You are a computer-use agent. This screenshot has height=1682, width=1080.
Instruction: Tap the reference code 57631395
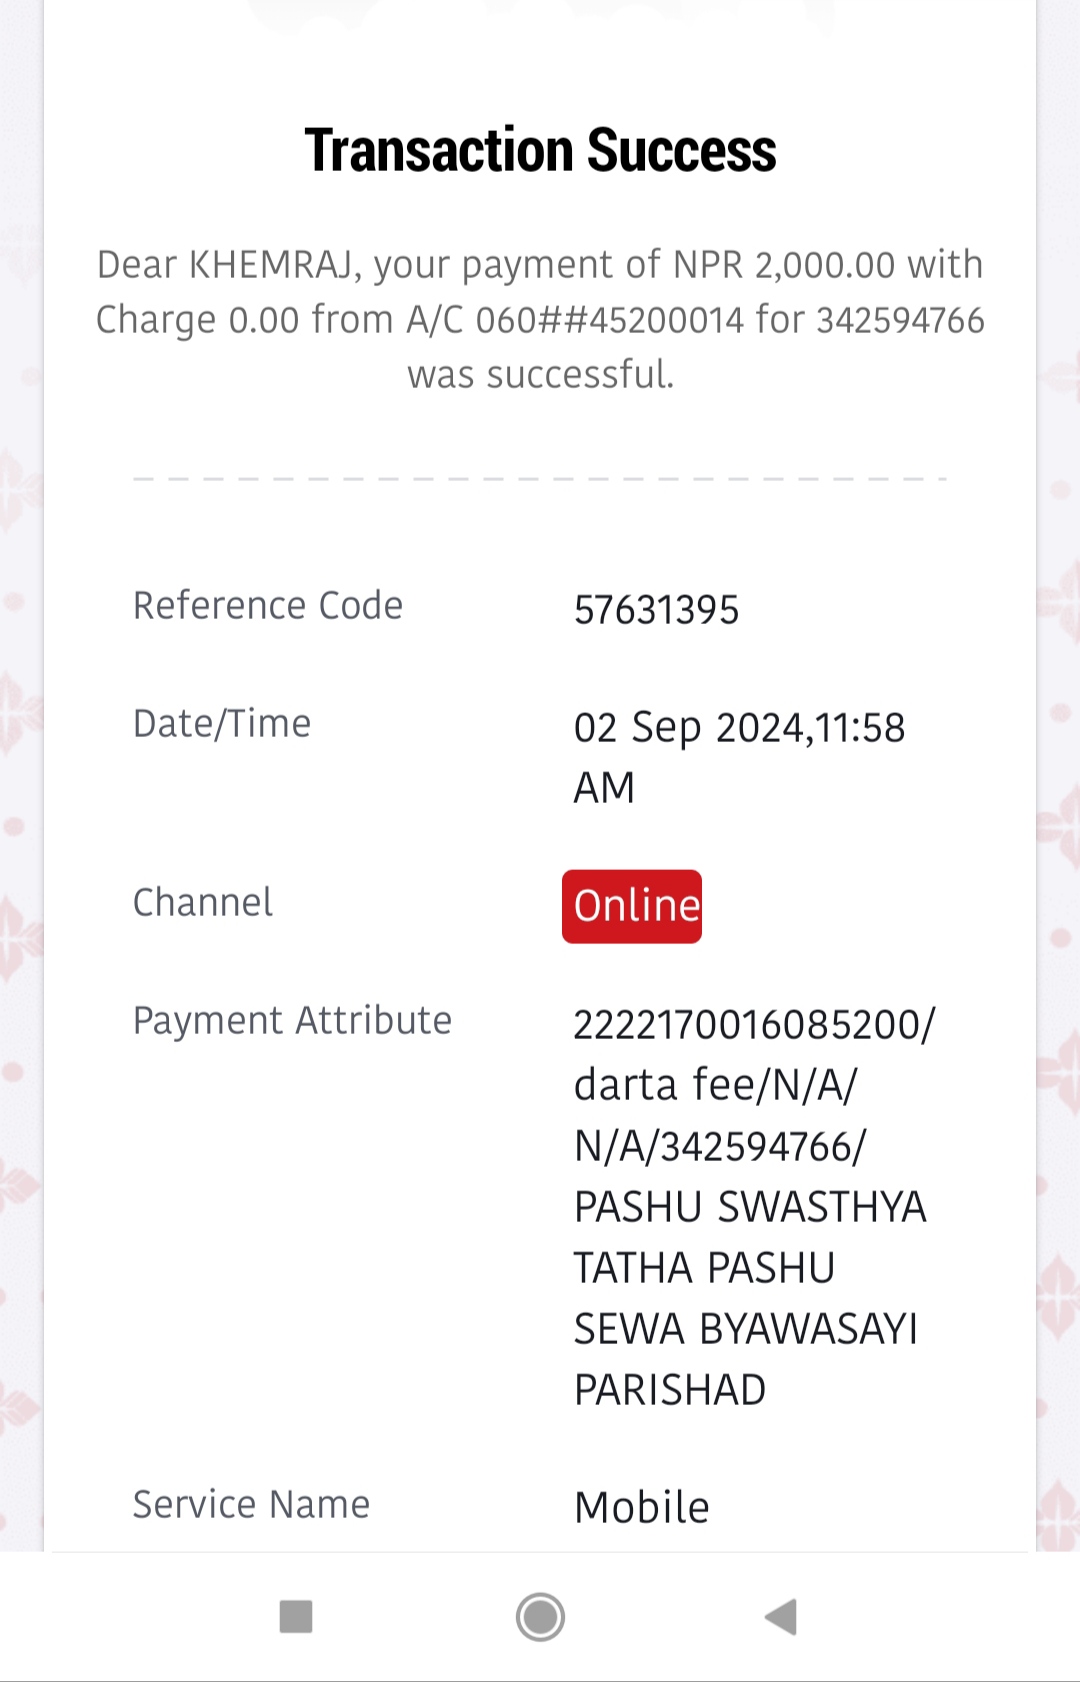(x=656, y=610)
